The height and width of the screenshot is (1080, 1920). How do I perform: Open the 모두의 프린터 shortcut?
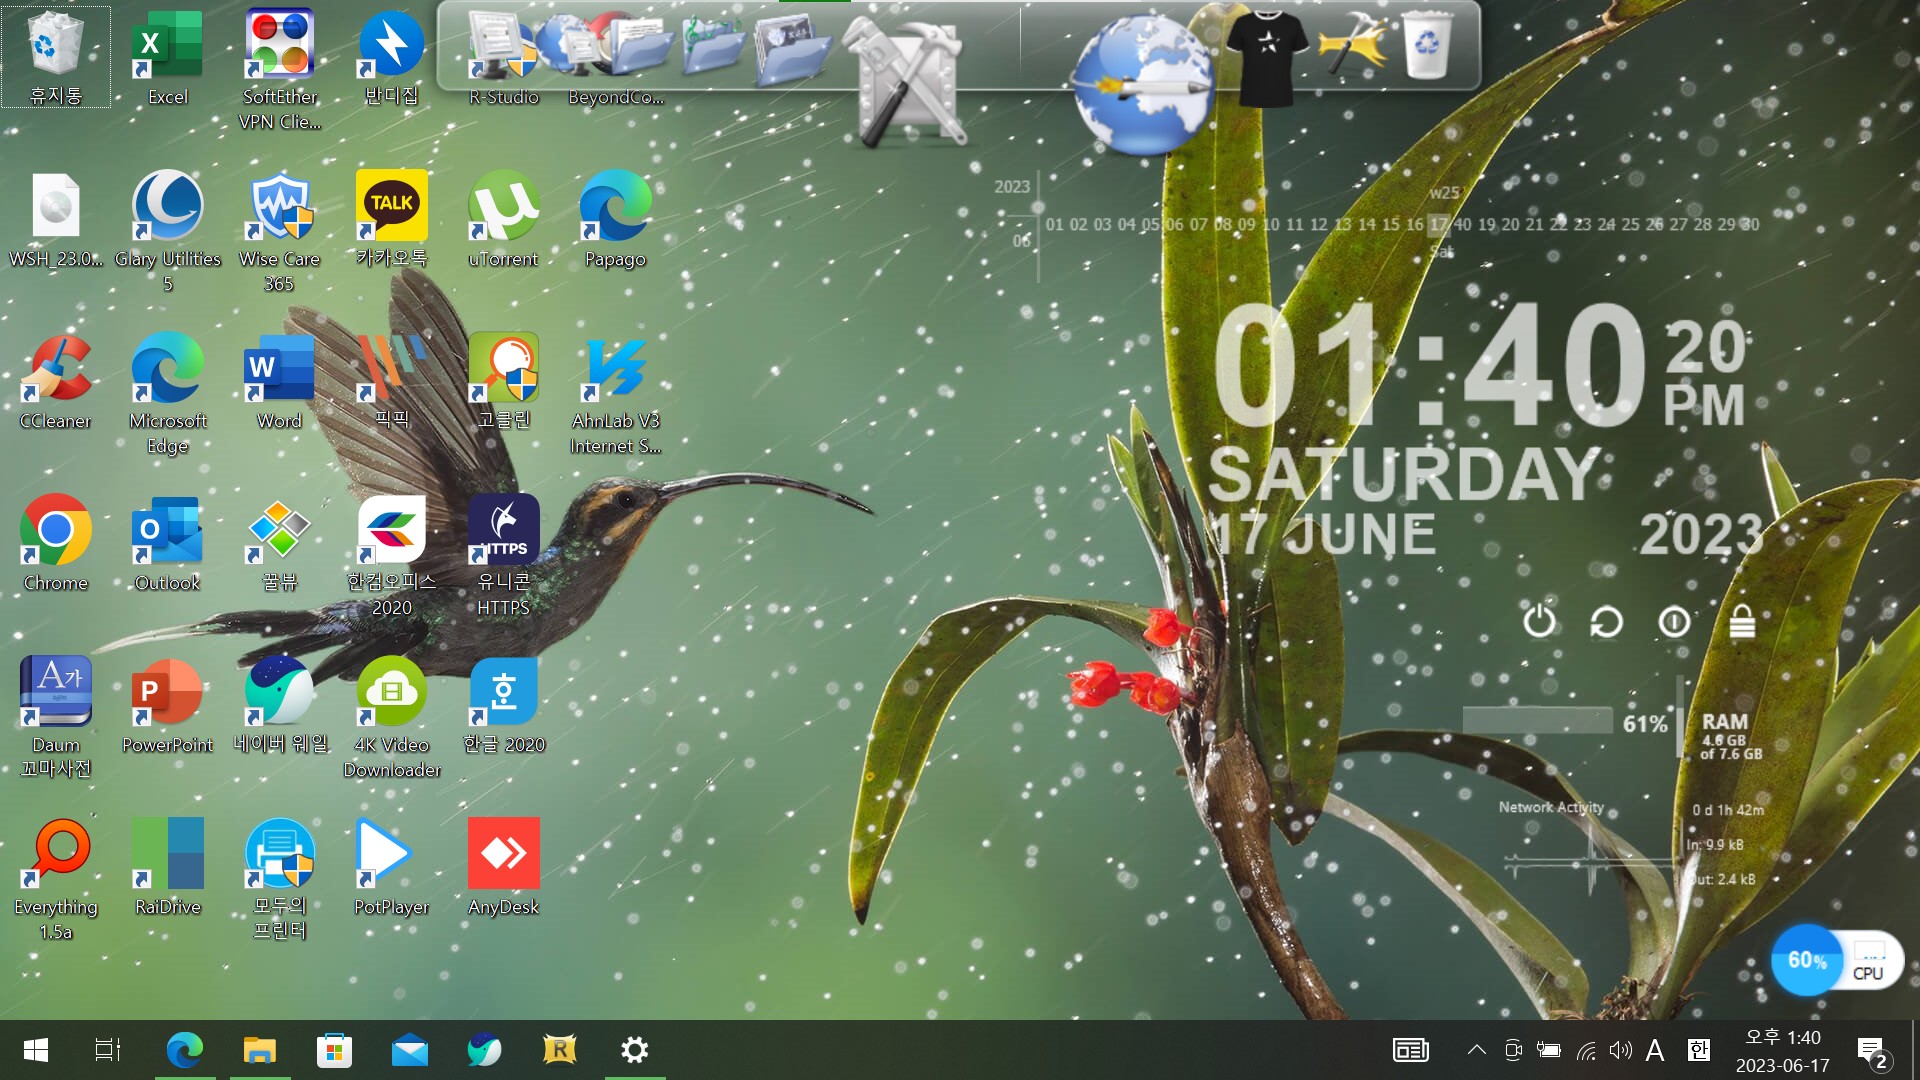click(x=280, y=880)
